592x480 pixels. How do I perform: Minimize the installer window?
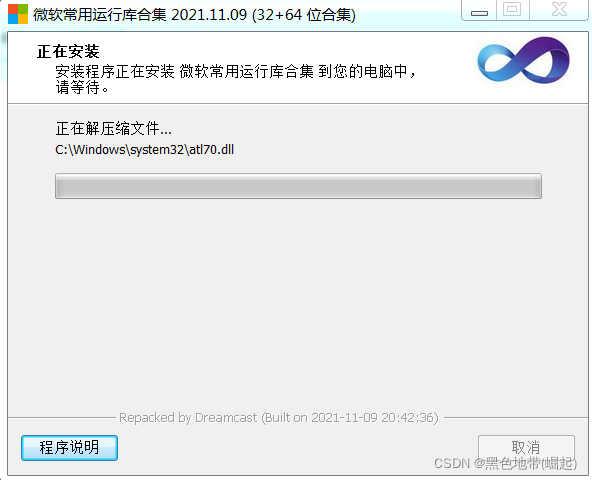pos(479,11)
